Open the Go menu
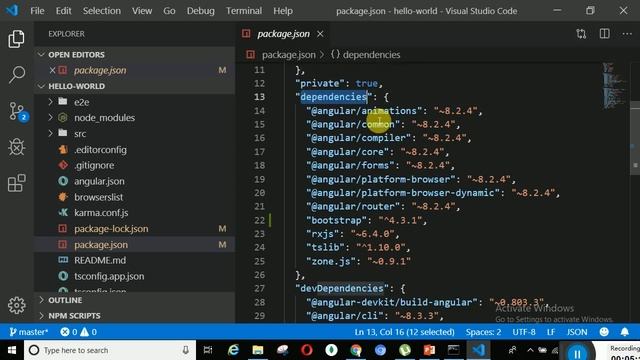Image resolution: width=640 pixels, height=360 pixels. click(x=169, y=11)
